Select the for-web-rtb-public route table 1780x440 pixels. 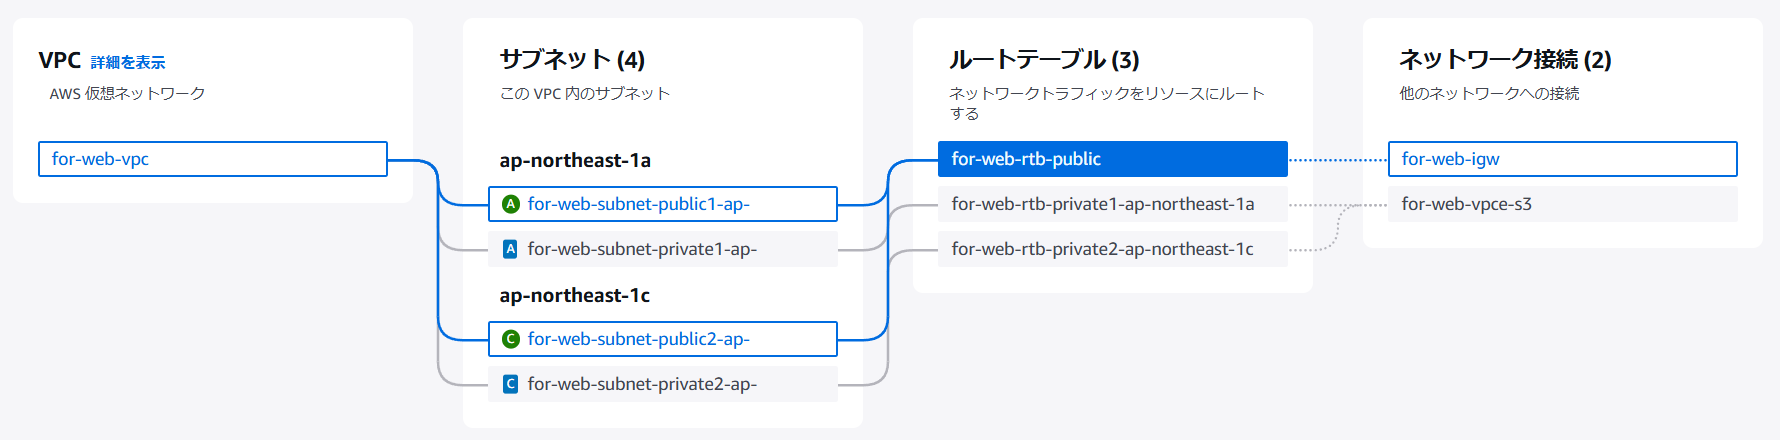1113,159
